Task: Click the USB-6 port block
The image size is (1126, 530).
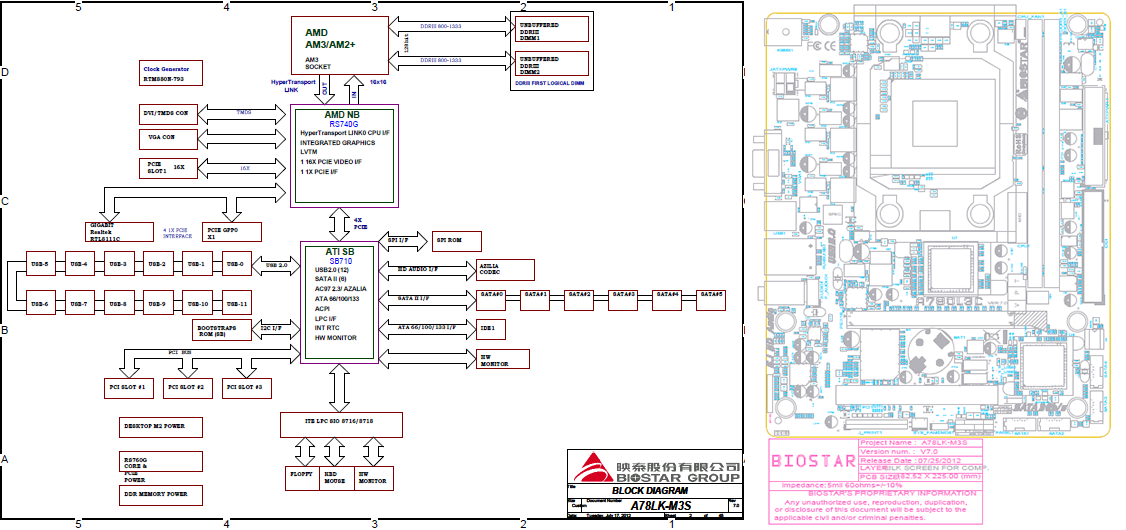Action: [40, 302]
